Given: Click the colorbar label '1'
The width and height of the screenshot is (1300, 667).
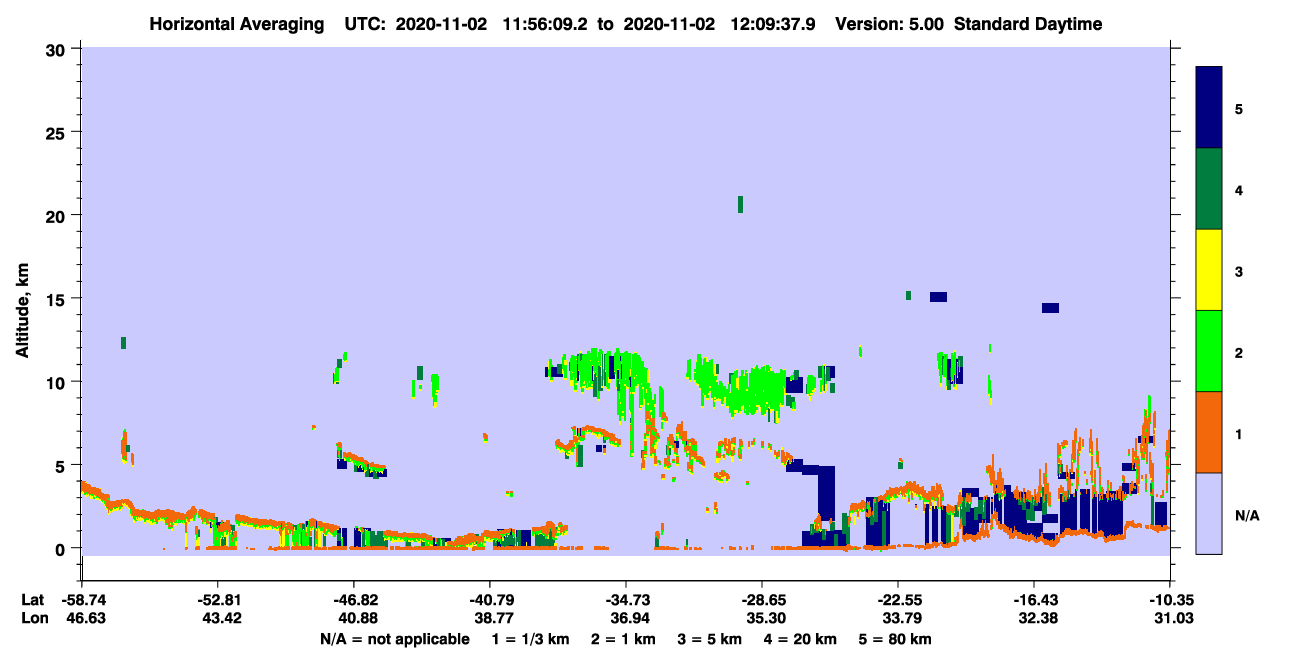Looking at the screenshot, I should click(x=1239, y=433).
